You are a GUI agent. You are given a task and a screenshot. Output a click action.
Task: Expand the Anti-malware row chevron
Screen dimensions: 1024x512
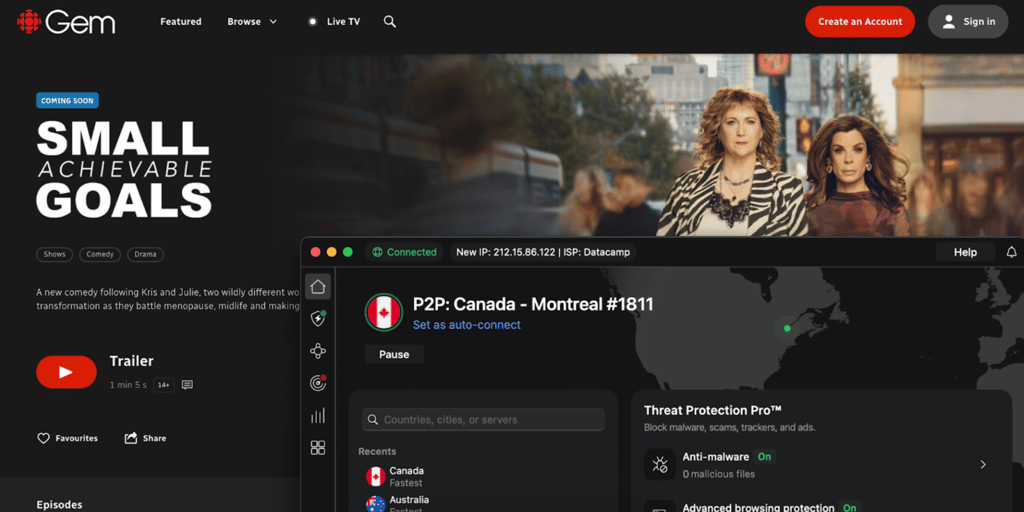click(x=983, y=464)
